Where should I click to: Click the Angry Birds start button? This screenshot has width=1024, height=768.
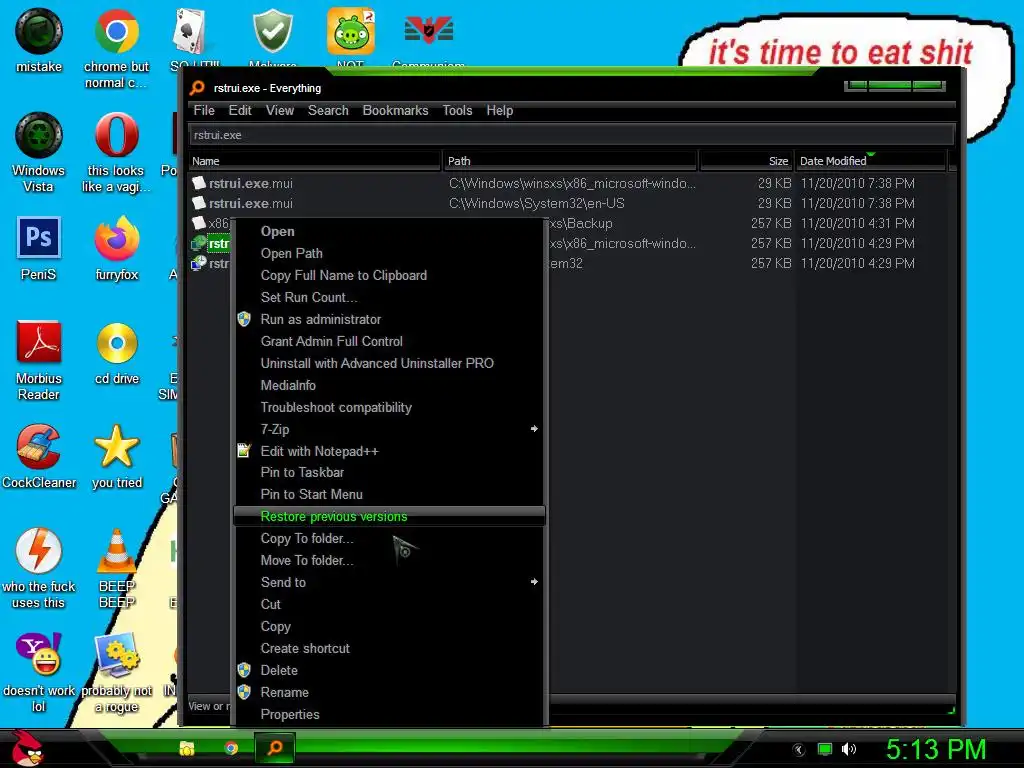pyautogui.click(x=26, y=748)
